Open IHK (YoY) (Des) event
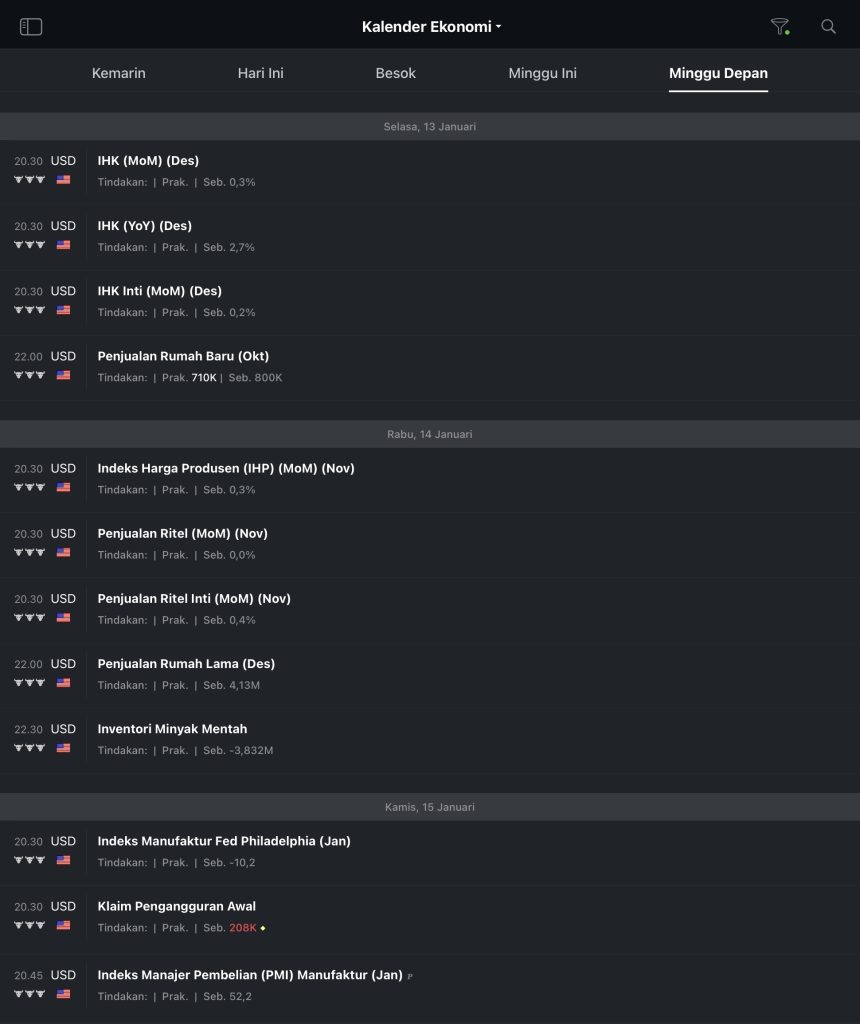Image resolution: width=860 pixels, height=1024 pixels. (145, 226)
